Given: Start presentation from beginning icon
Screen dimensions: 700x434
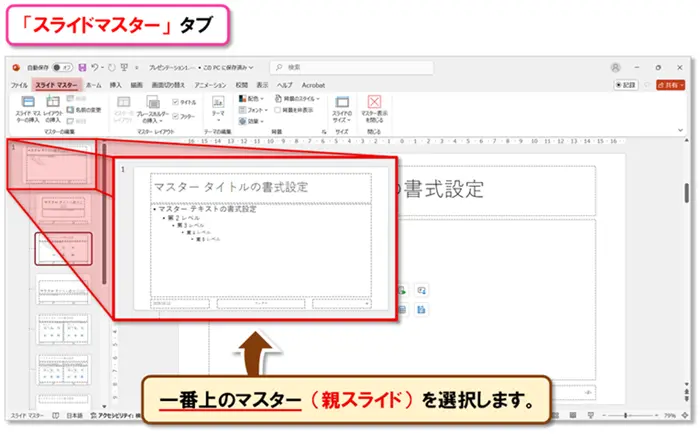Looking at the screenshot, I should (x=124, y=67).
